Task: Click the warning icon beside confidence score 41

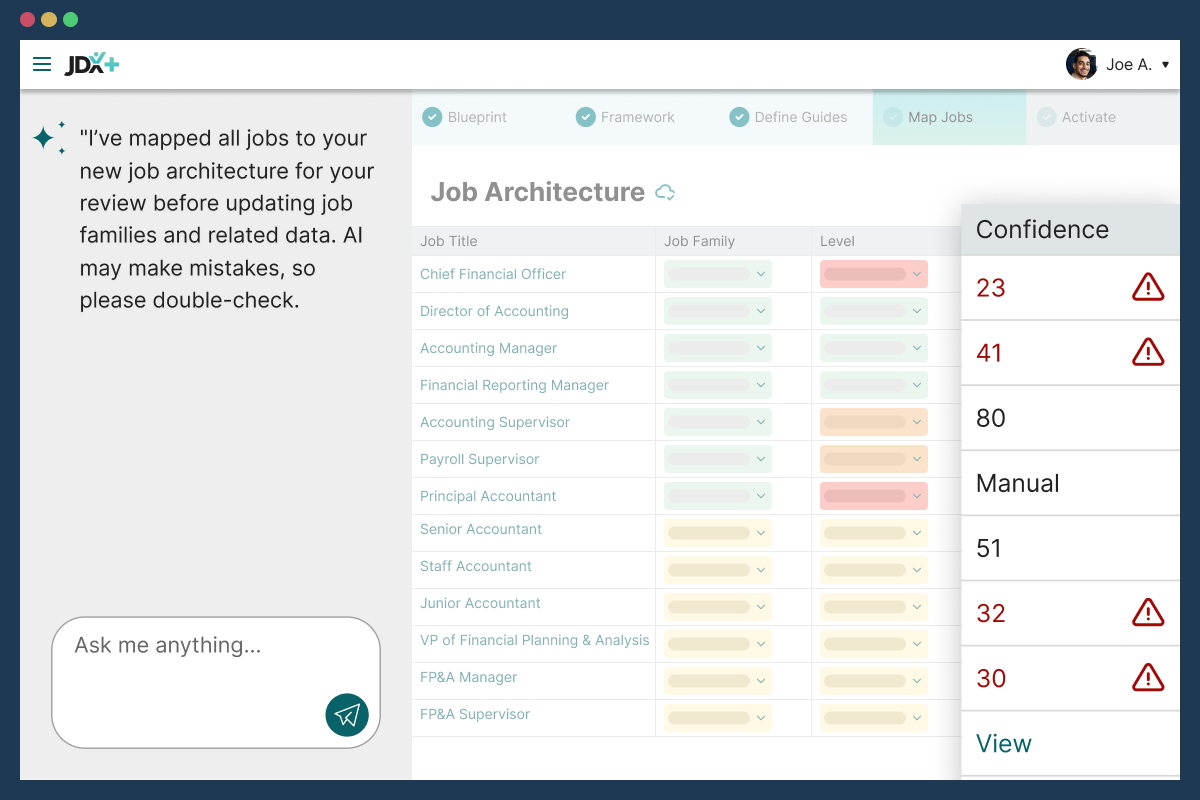Action: [1148, 352]
